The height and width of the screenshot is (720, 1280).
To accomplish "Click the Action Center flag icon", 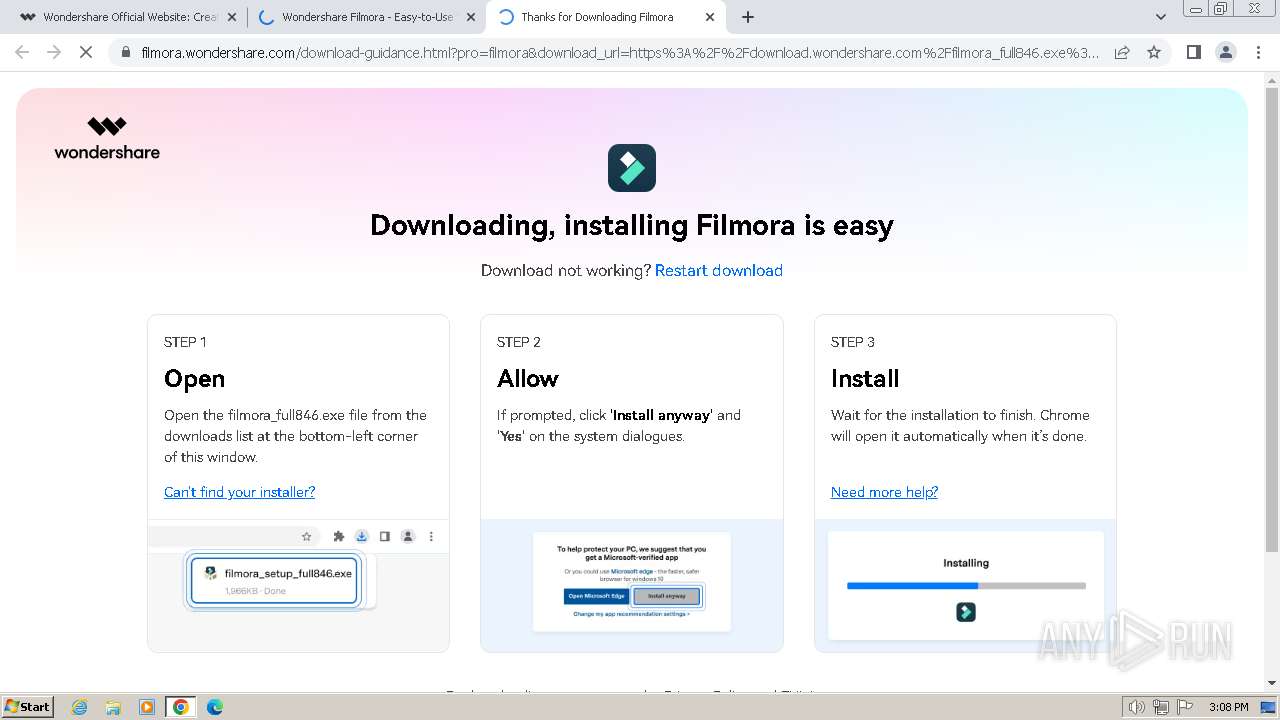I will 1185,707.
